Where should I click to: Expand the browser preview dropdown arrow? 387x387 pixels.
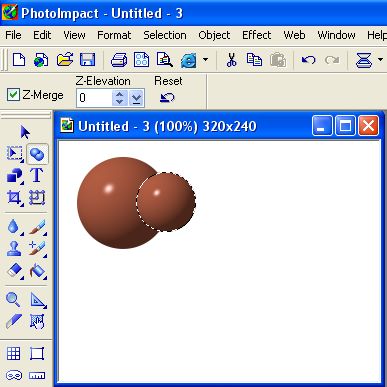pos(205,60)
